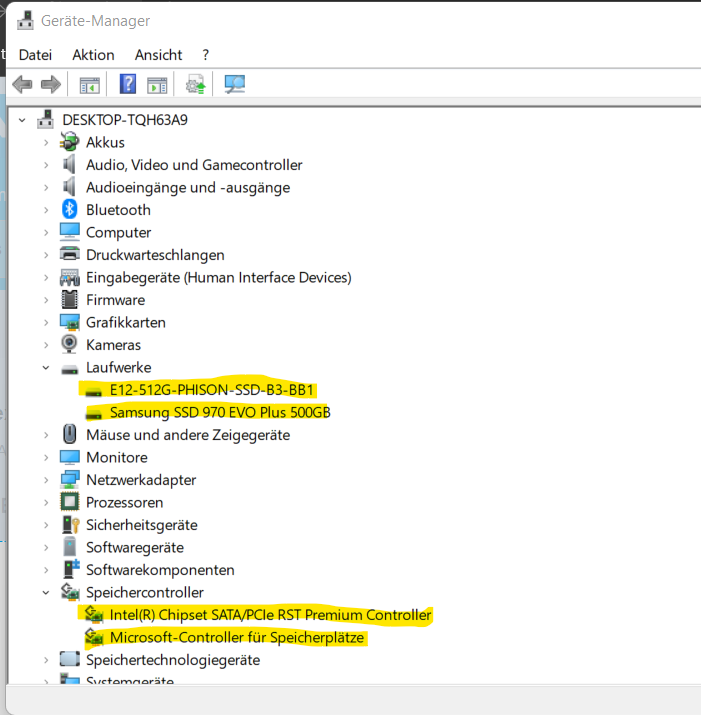Open the Datei menu
701x715 pixels.
tap(35, 55)
